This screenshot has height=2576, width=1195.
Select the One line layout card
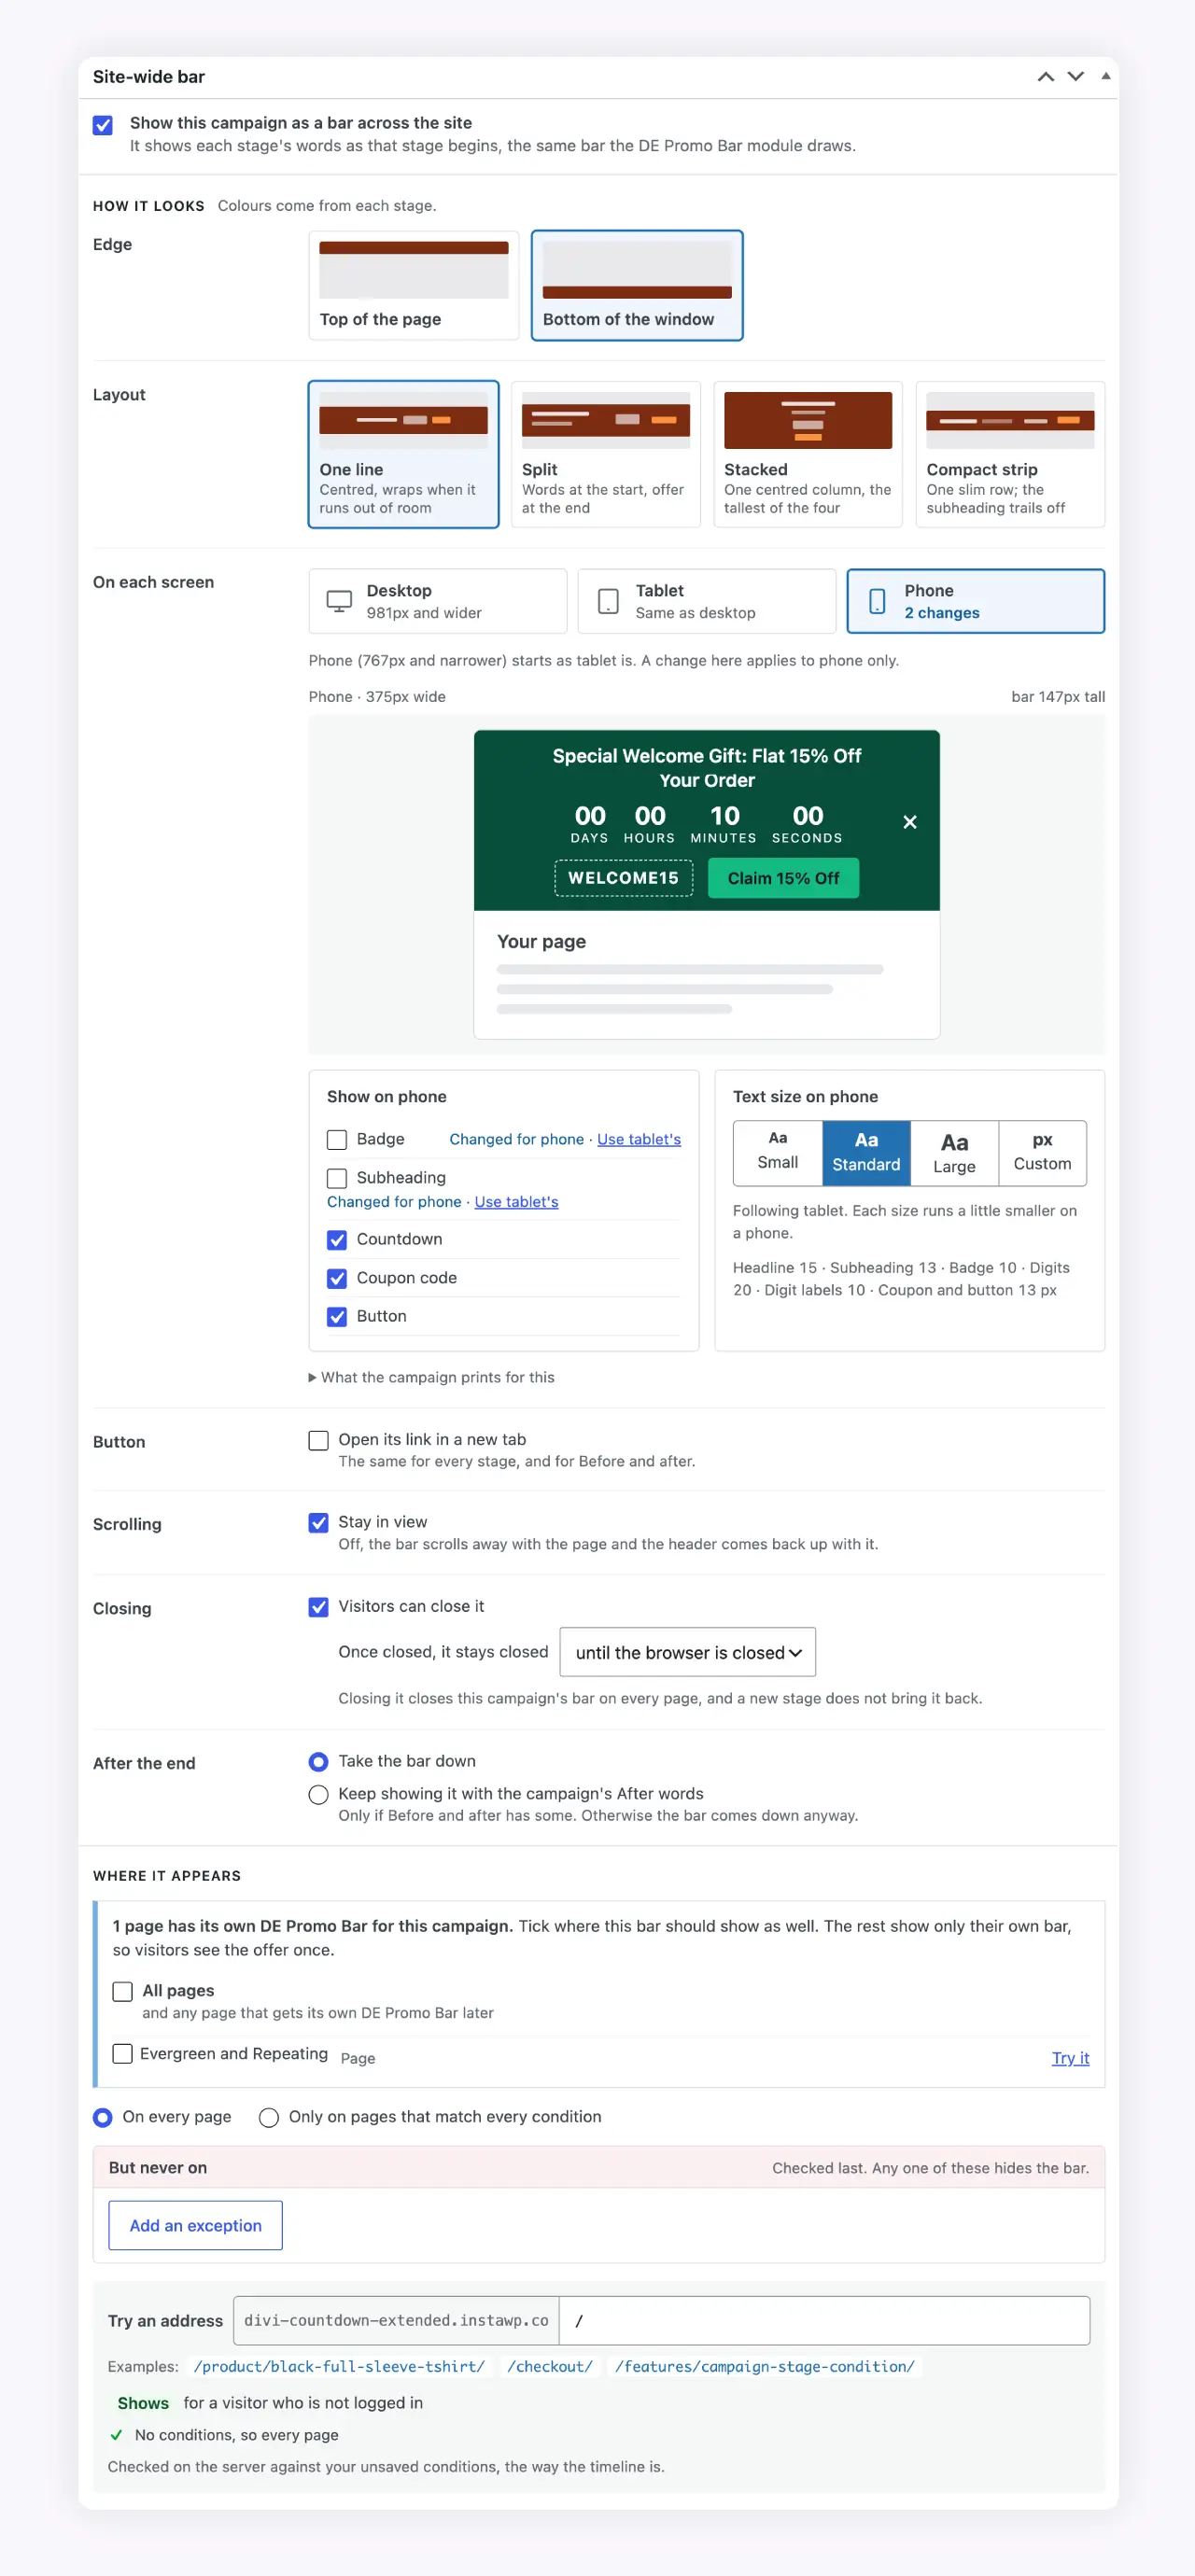click(x=403, y=454)
